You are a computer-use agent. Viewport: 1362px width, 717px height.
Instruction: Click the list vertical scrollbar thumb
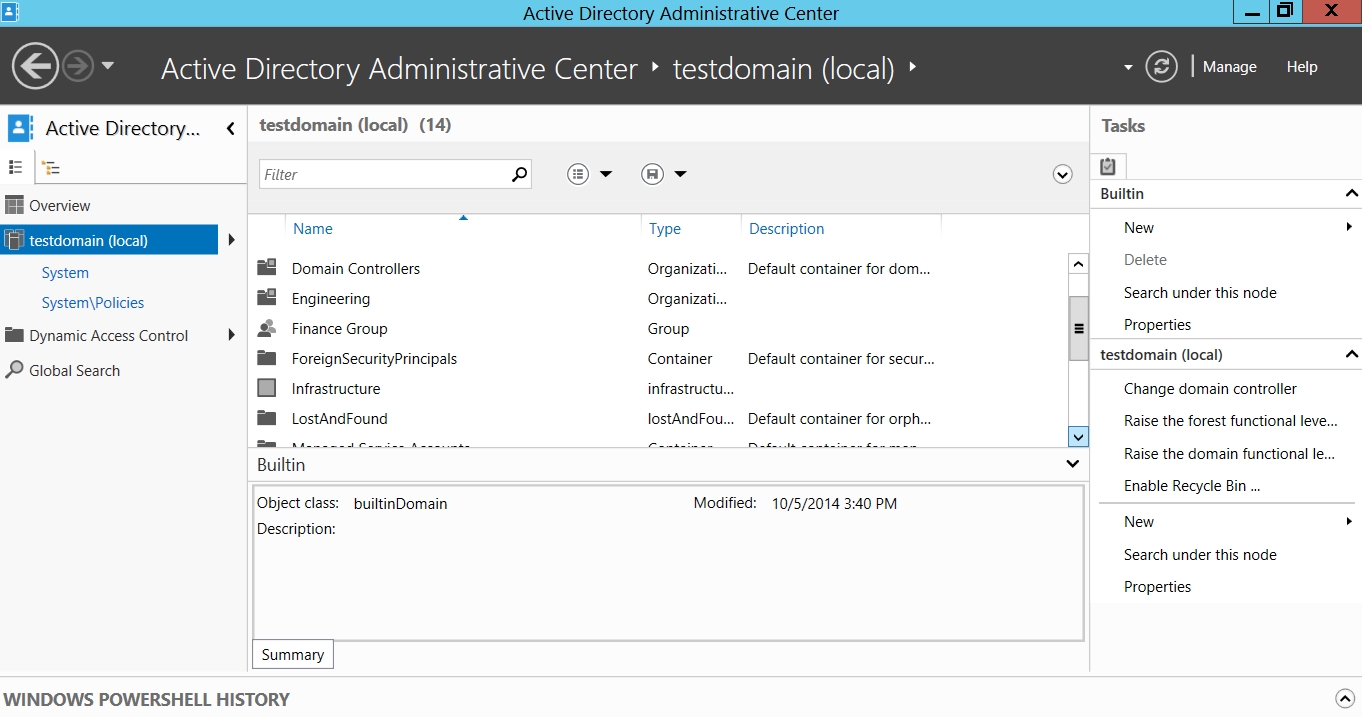(x=1078, y=328)
